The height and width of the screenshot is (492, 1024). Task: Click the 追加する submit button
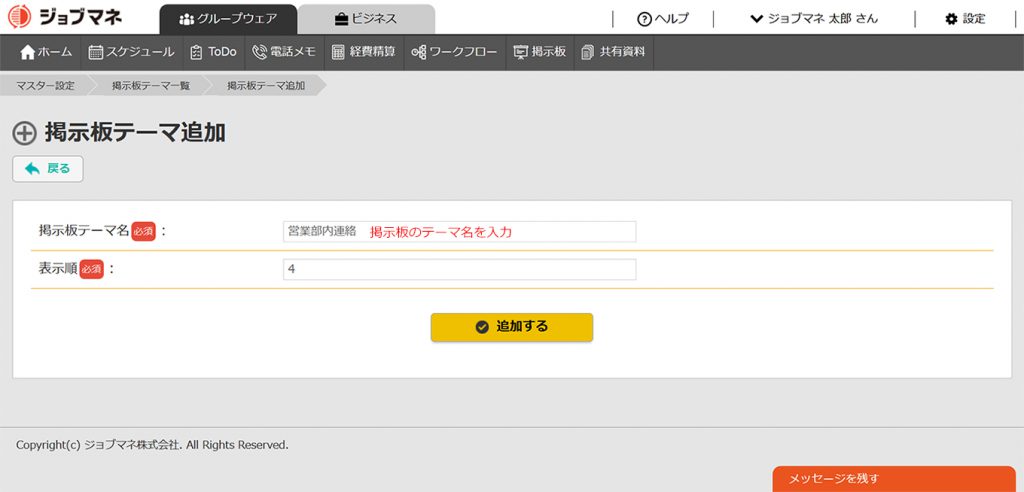[x=511, y=327]
